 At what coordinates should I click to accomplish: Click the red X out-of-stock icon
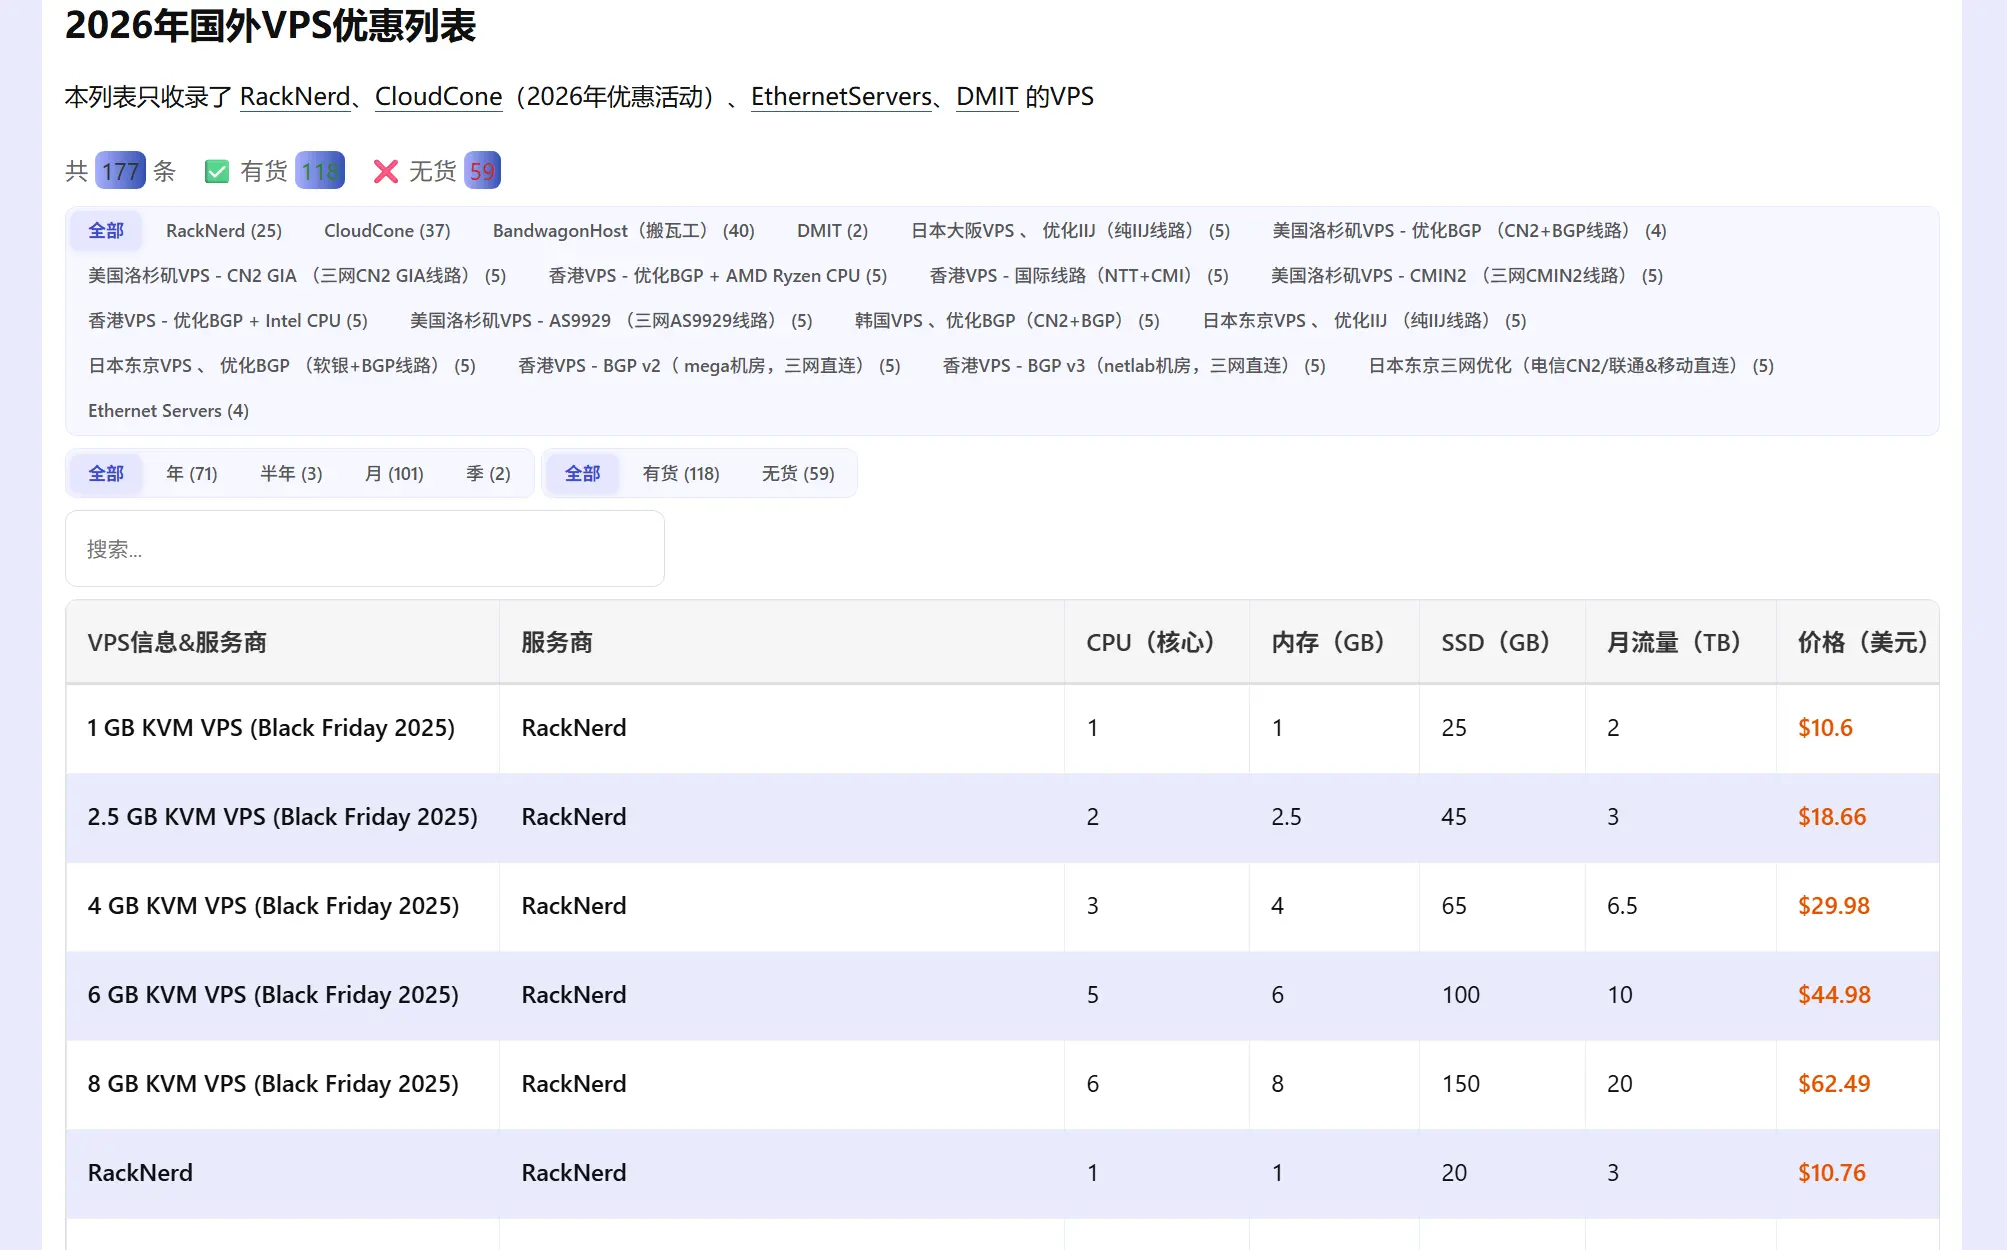(385, 172)
